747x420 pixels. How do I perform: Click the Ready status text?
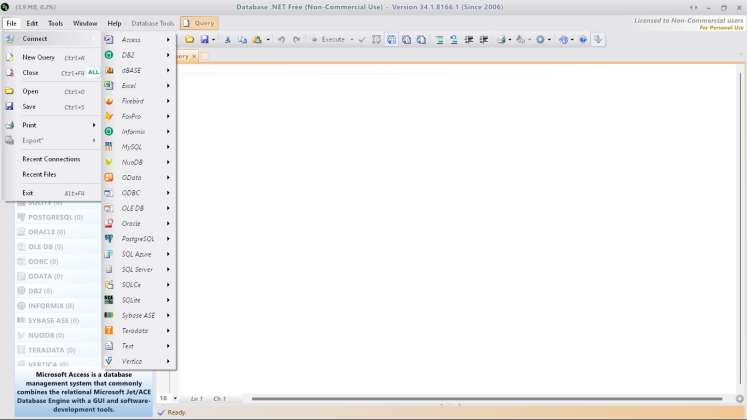177,412
